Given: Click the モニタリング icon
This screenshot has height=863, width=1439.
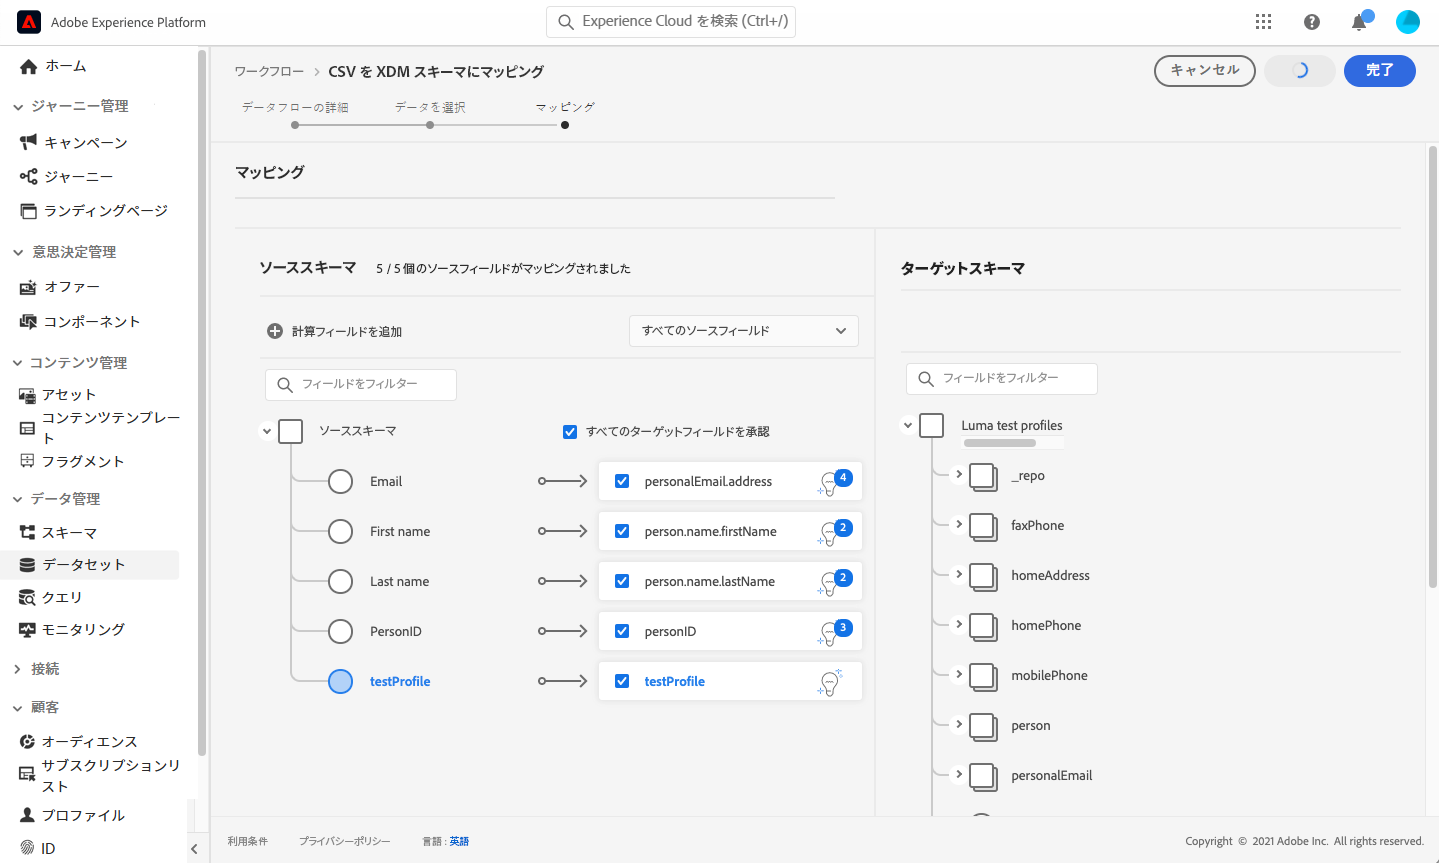Looking at the screenshot, I should point(27,630).
